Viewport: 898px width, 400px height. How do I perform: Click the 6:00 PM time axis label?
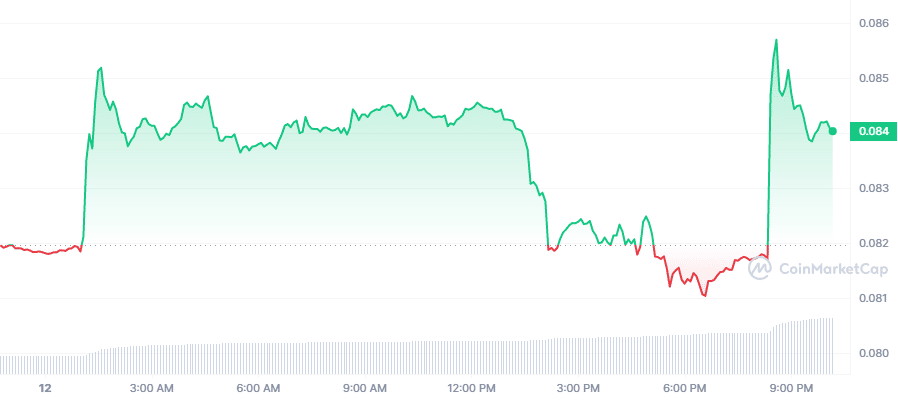point(684,387)
